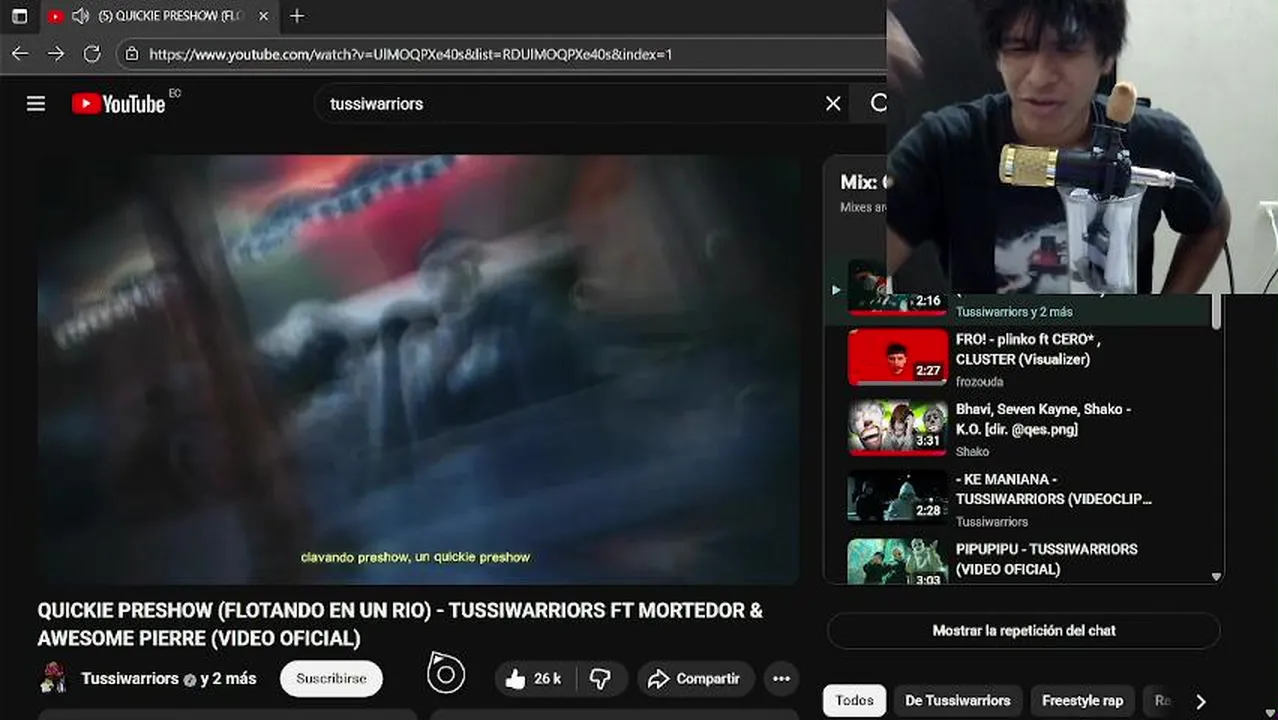Image resolution: width=1278 pixels, height=720 pixels.
Task: Open PIPUPIPU - TUSSIWARRIORS title
Action: tap(1046, 559)
